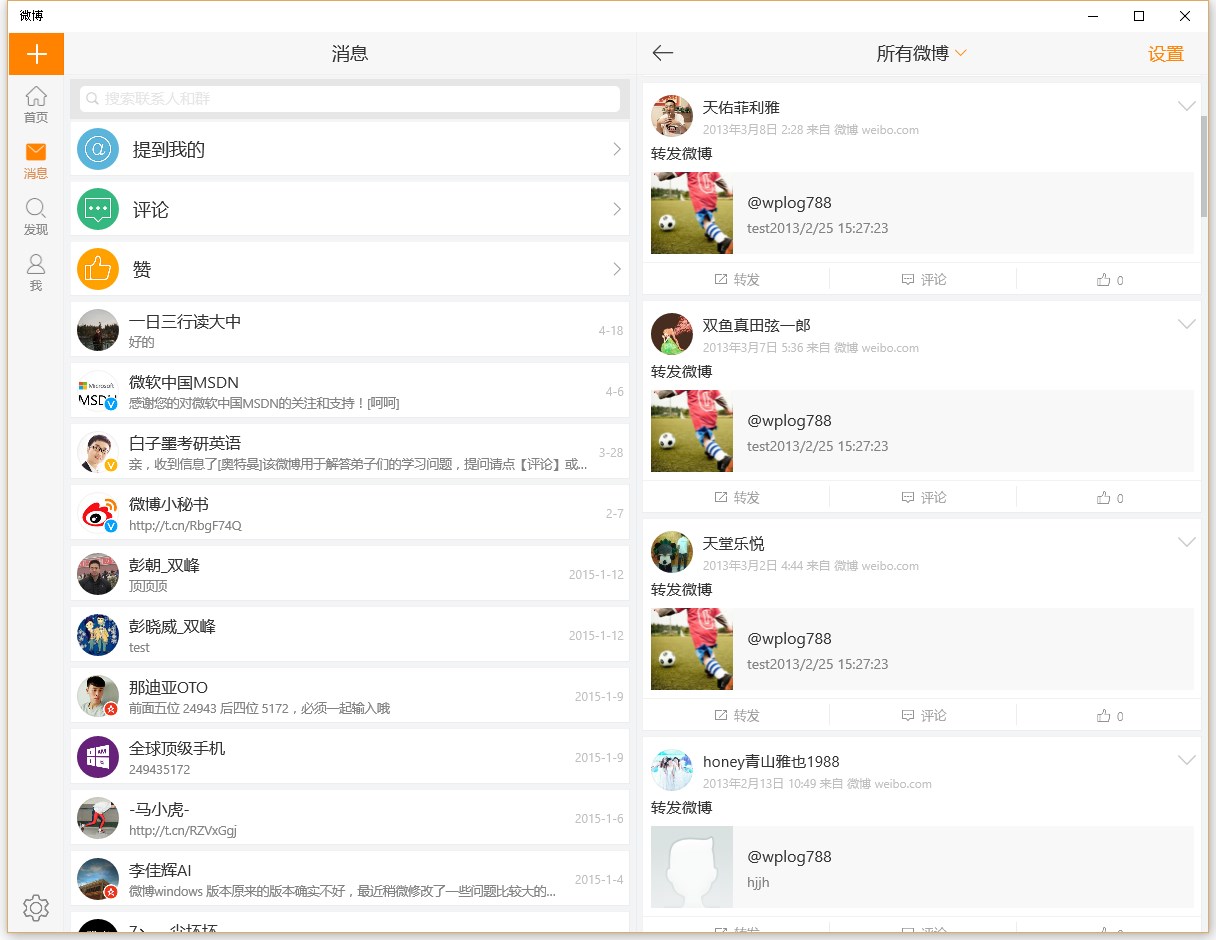Image resolution: width=1216 pixels, height=940 pixels.
Task: Click @wplog788 in 天佑菲利雅 post
Action: coord(789,203)
